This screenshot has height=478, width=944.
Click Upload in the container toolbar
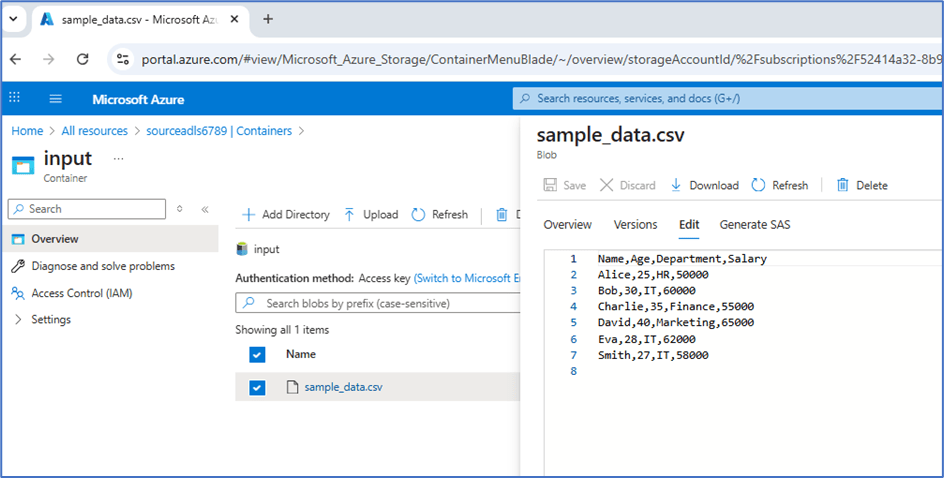370,215
